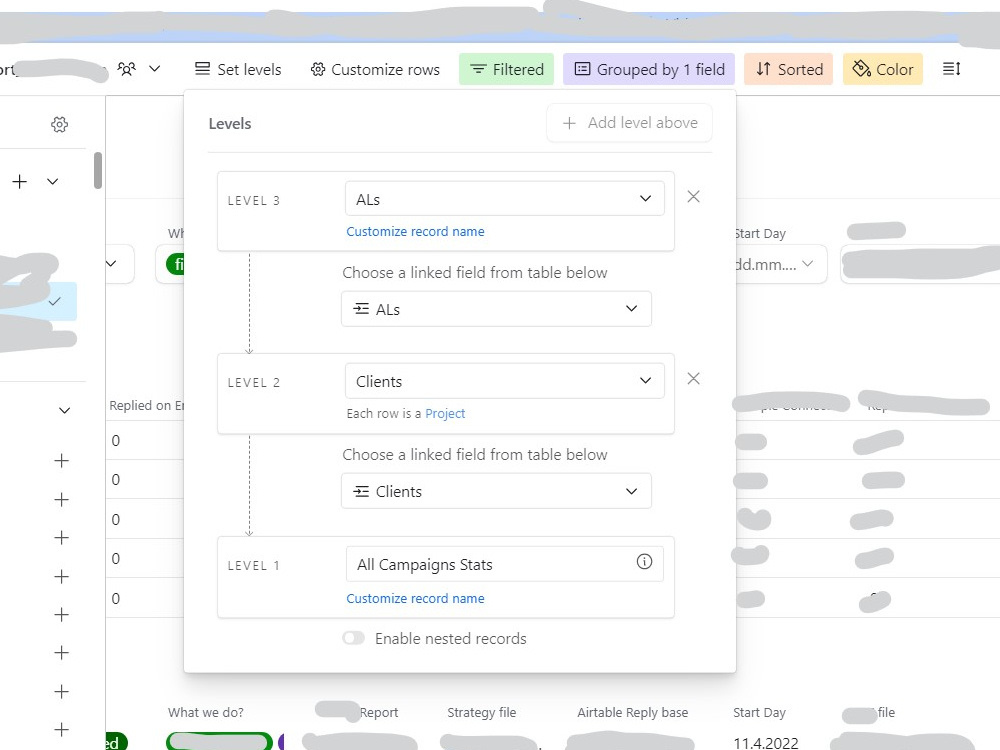This screenshot has width=1000, height=750.
Task: Click the plus icon below the gear
Action: (20, 182)
